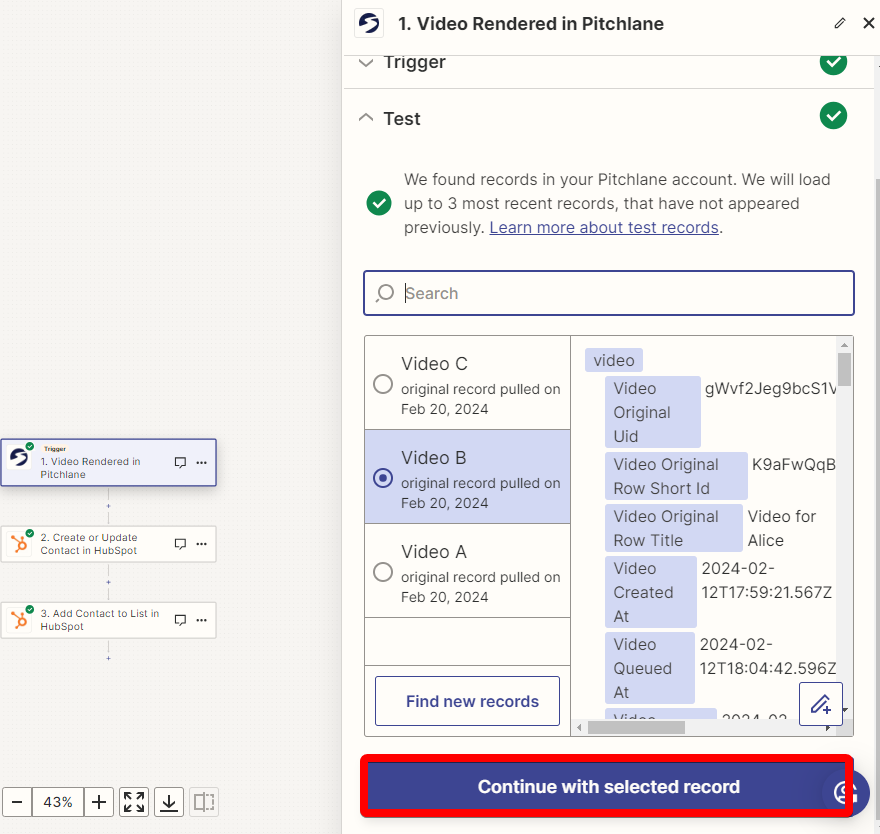Select the Video A radio button
The image size is (880, 834).
[383, 572]
